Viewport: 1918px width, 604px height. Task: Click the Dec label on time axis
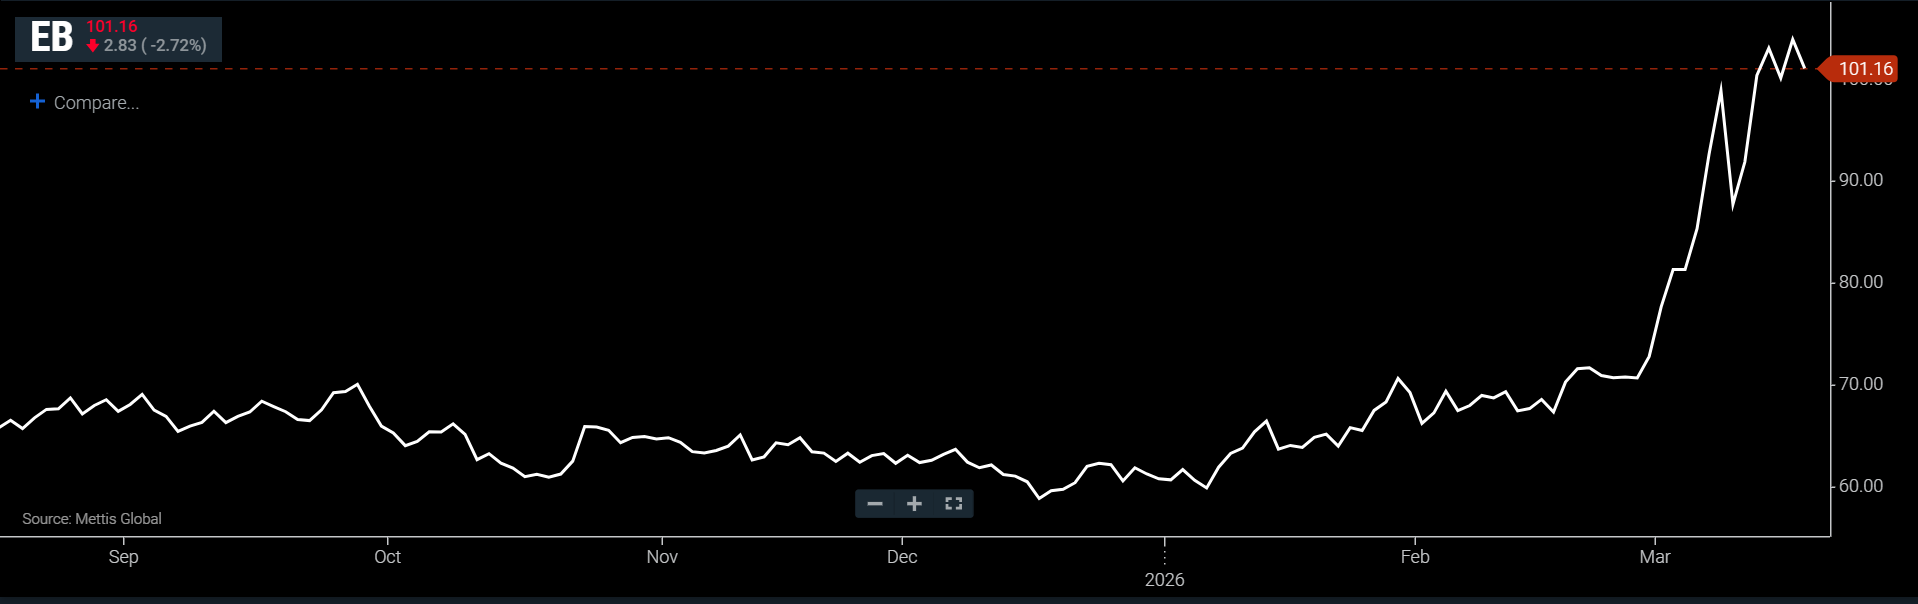coord(902,557)
